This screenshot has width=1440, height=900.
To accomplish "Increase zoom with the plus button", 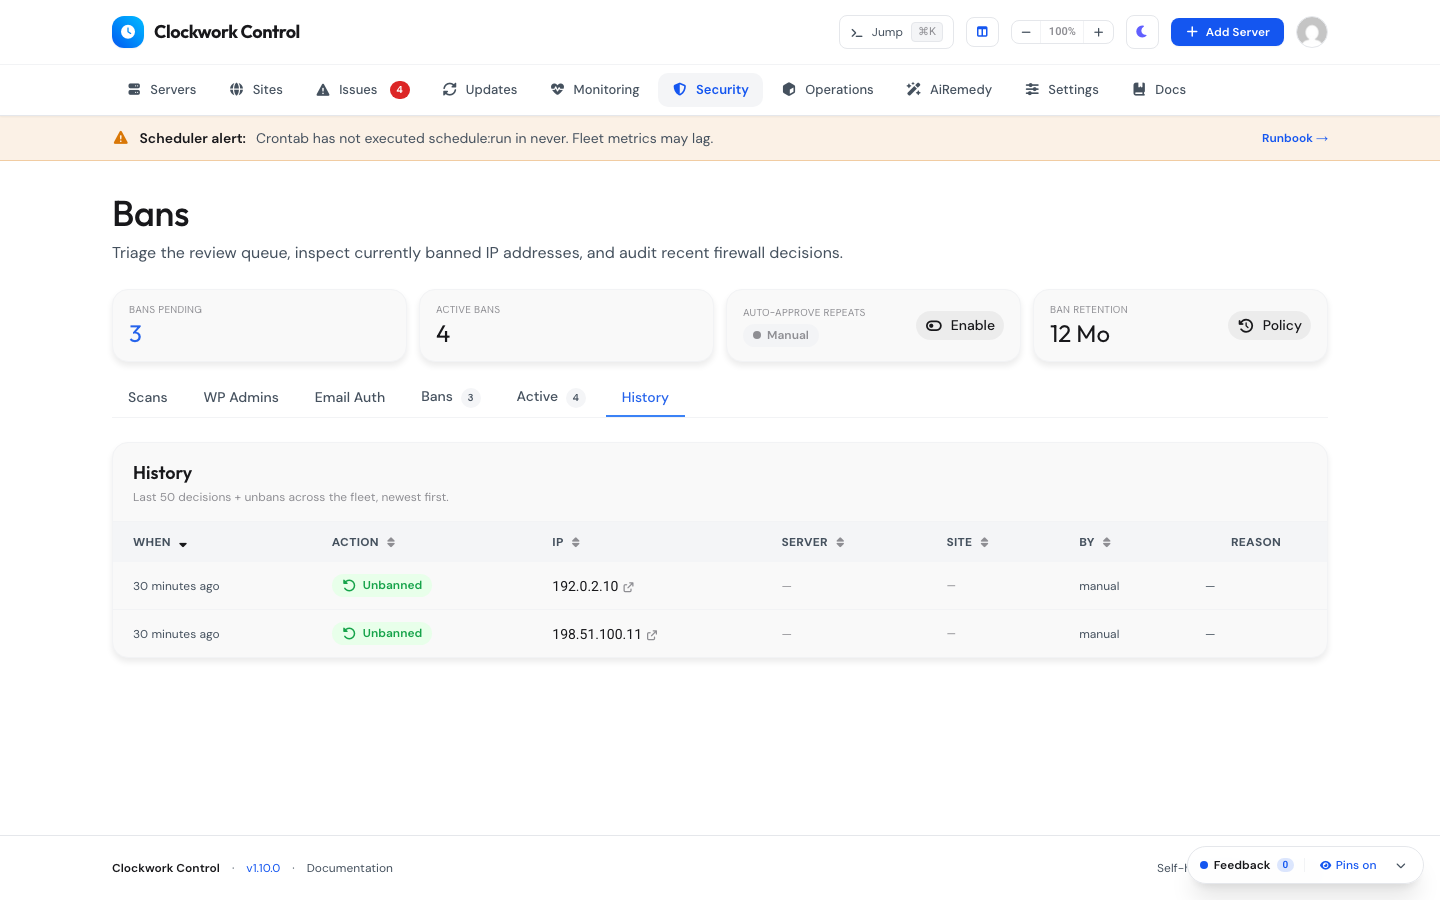I will click(x=1098, y=32).
